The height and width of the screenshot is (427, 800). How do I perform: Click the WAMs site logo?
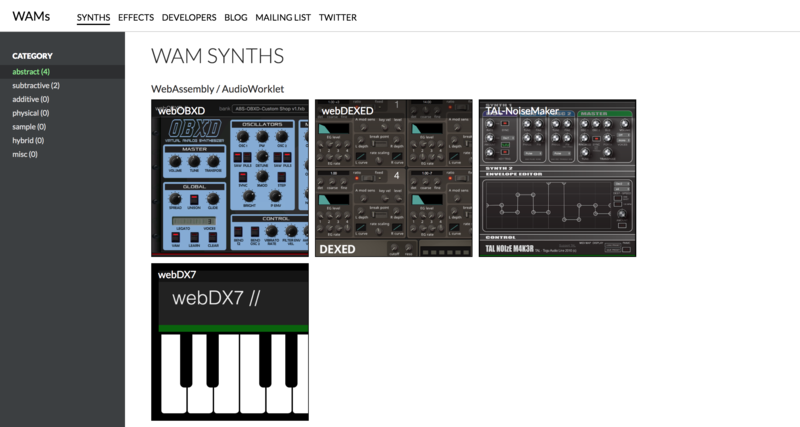click(31, 17)
